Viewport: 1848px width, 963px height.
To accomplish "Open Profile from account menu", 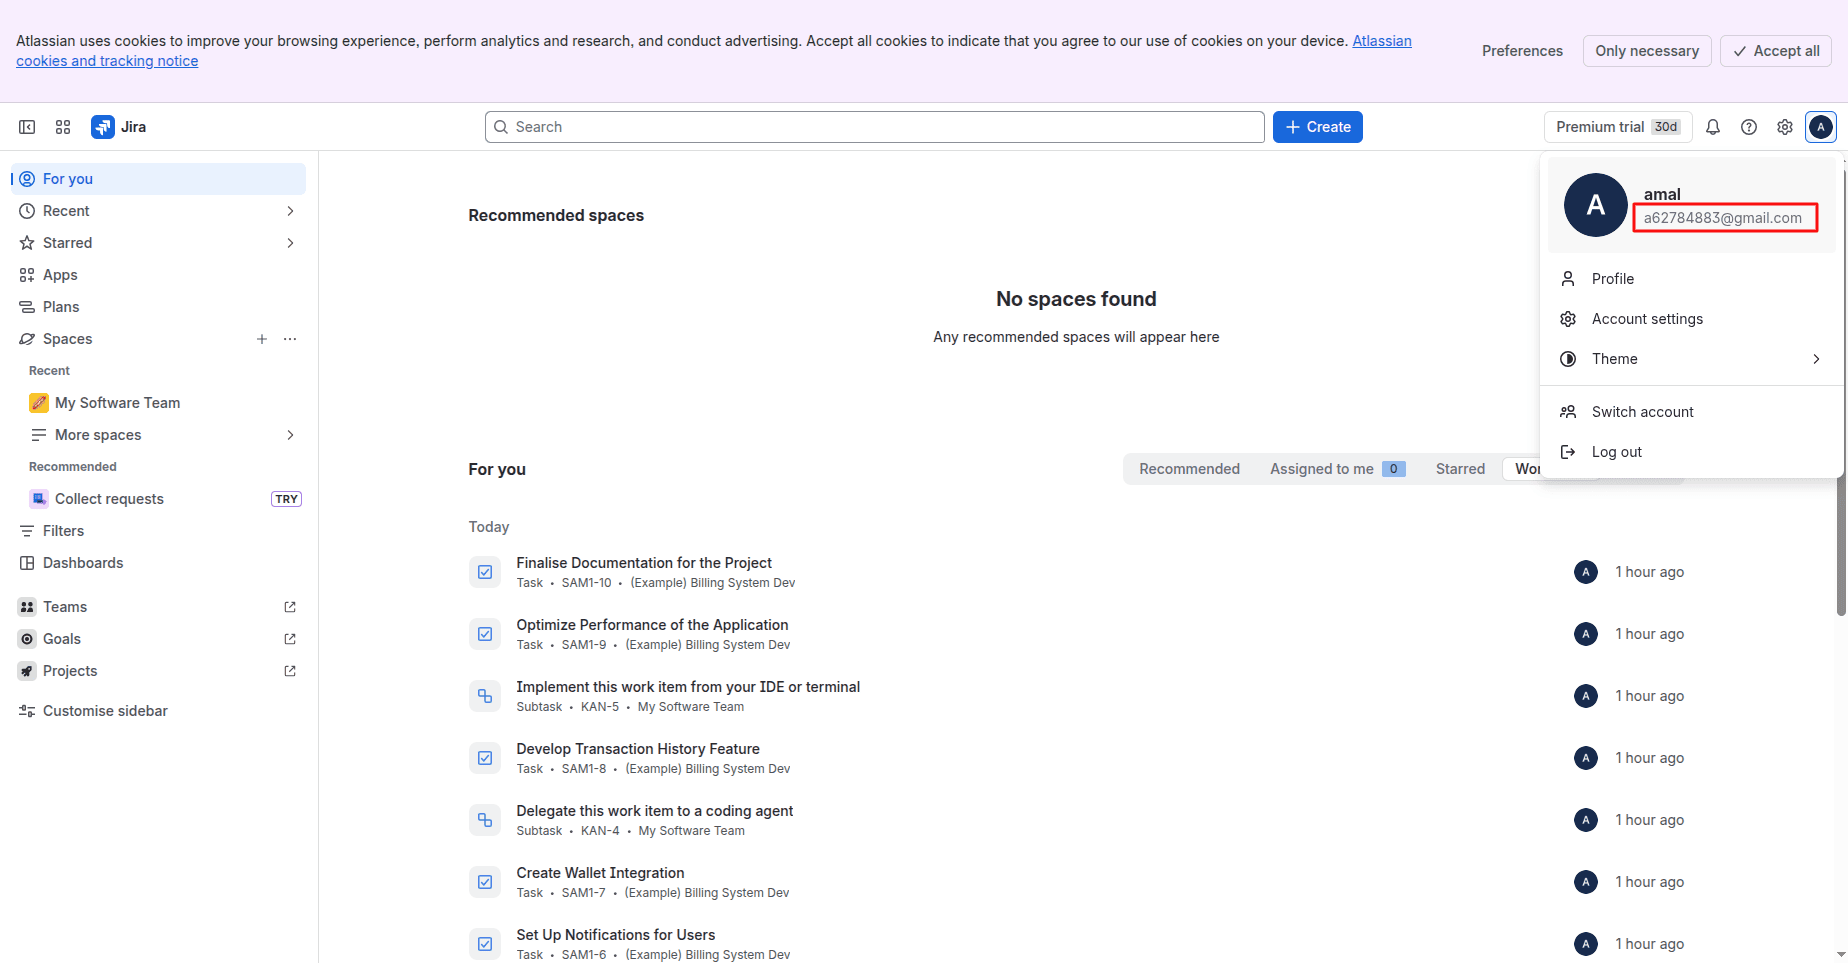I will 1692,279.
